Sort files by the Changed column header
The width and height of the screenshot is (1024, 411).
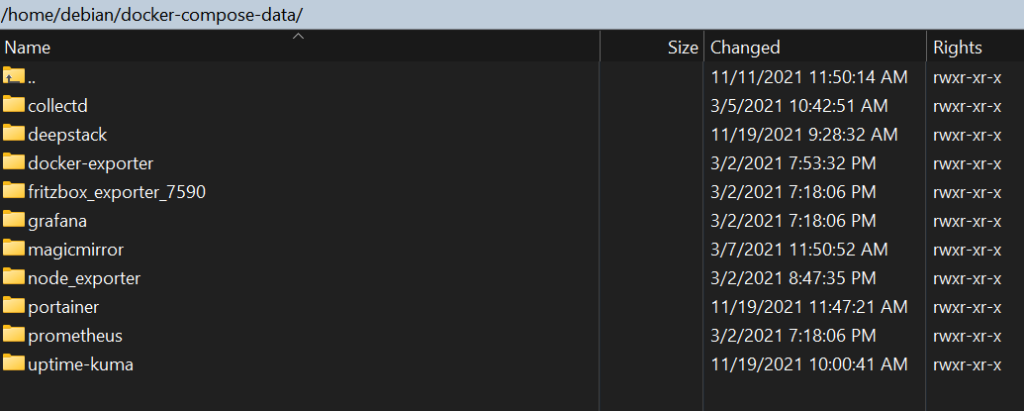click(815, 47)
